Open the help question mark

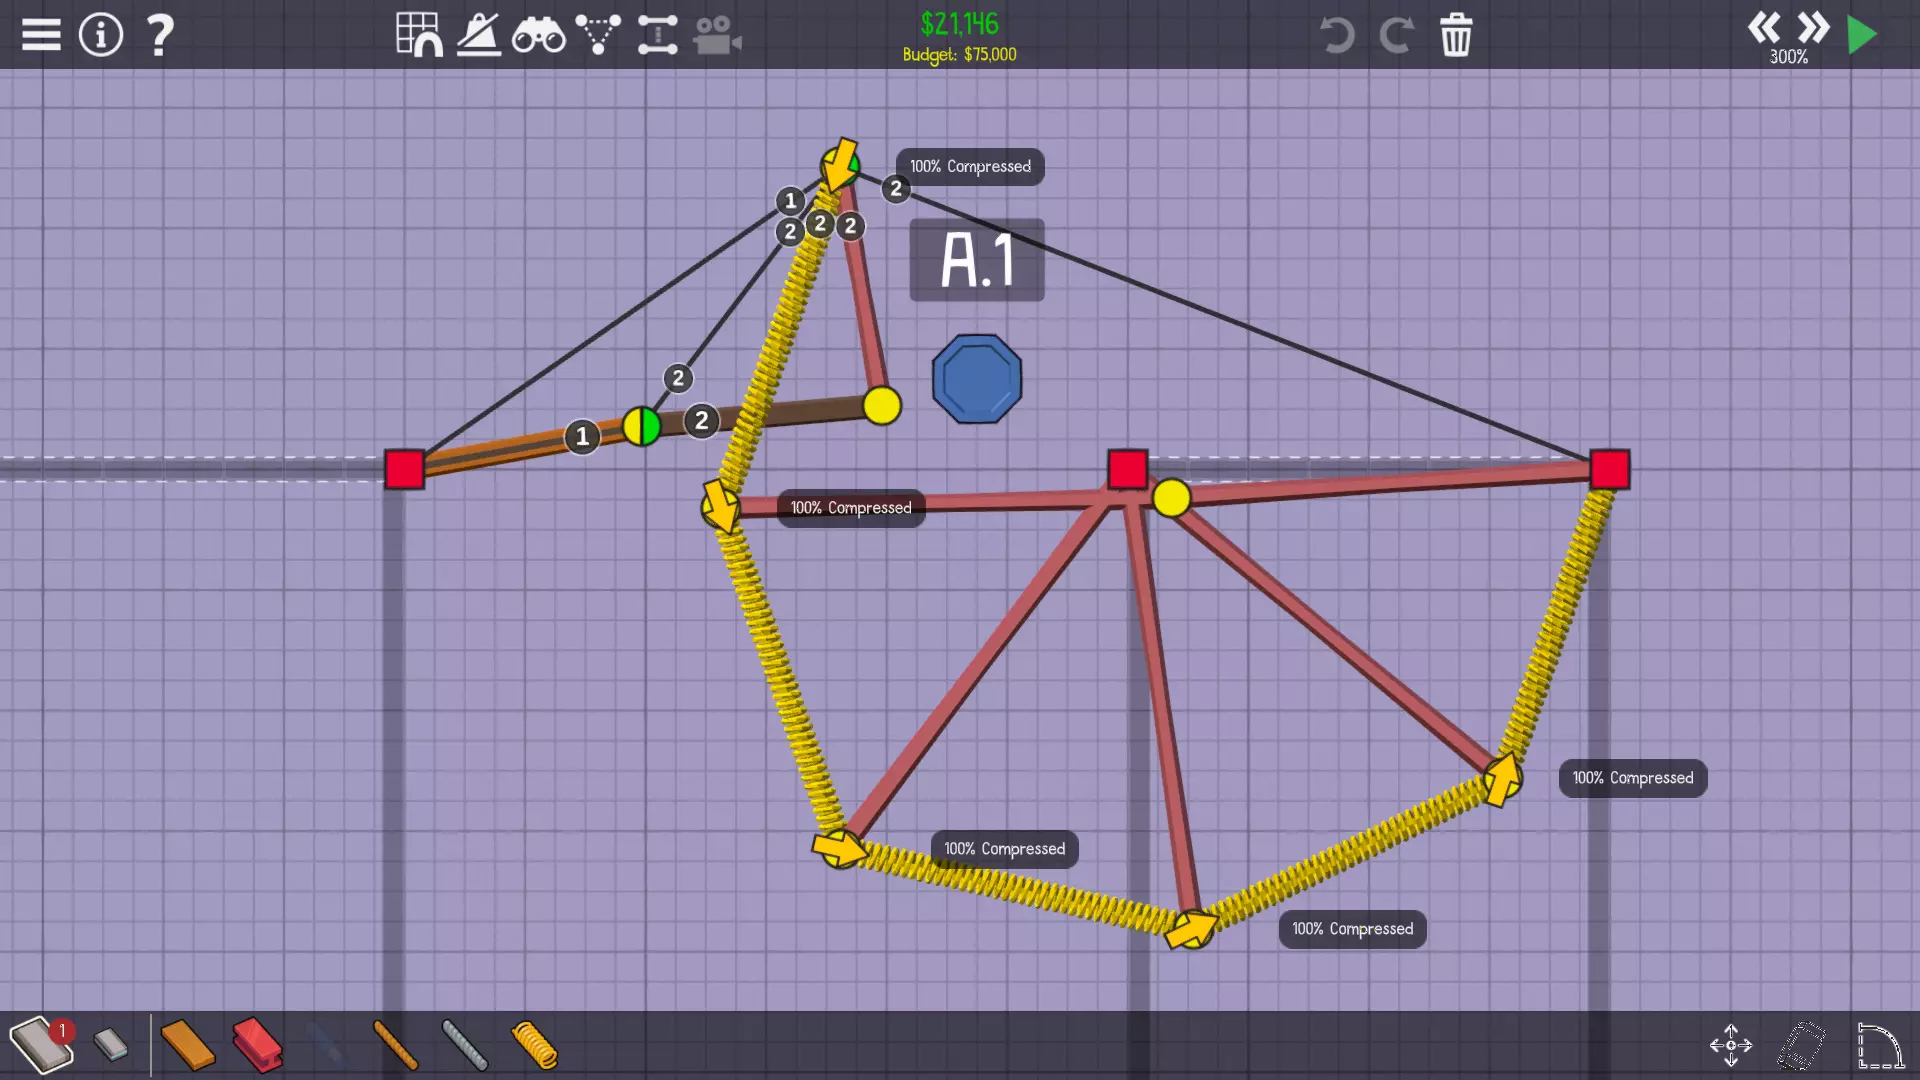pos(160,35)
